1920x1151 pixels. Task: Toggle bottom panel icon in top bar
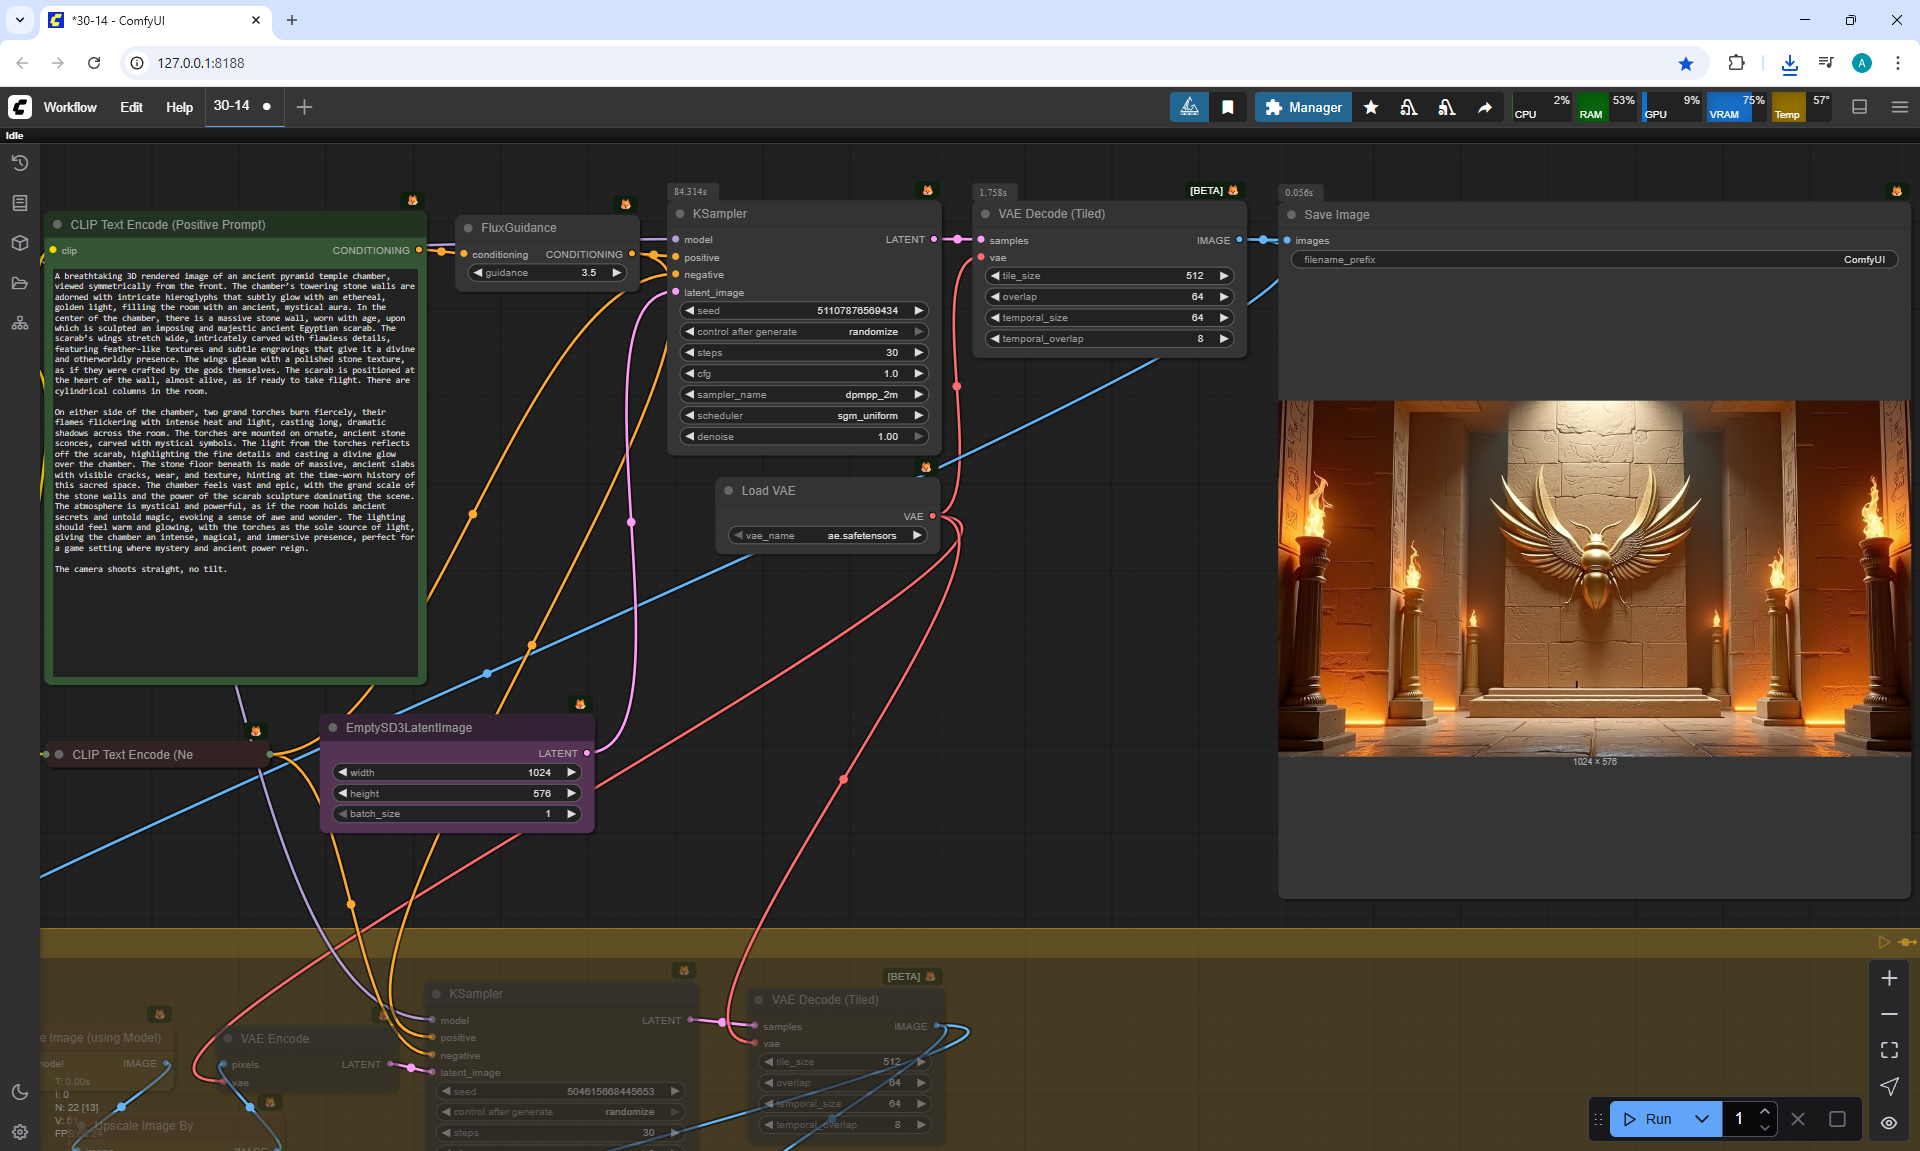click(x=1859, y=107)
